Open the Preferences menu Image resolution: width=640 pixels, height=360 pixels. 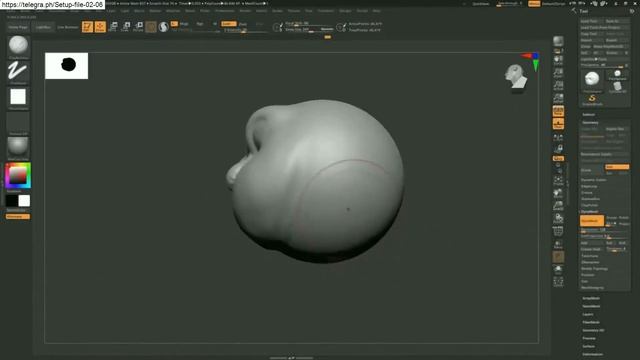point(224,11)
